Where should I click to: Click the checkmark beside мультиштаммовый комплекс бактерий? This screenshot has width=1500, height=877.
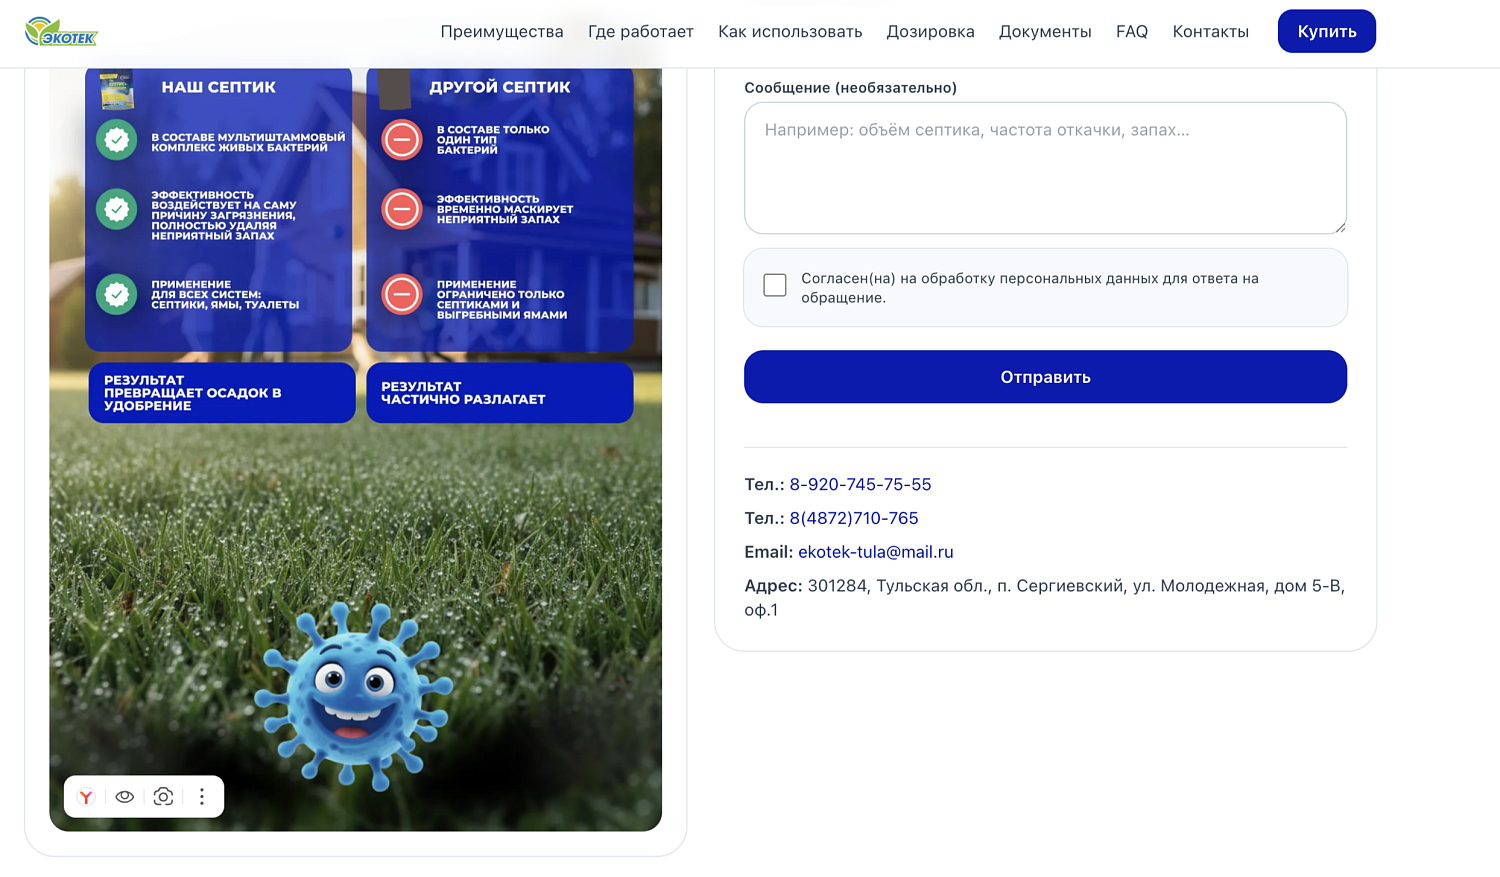pos(117,140)
